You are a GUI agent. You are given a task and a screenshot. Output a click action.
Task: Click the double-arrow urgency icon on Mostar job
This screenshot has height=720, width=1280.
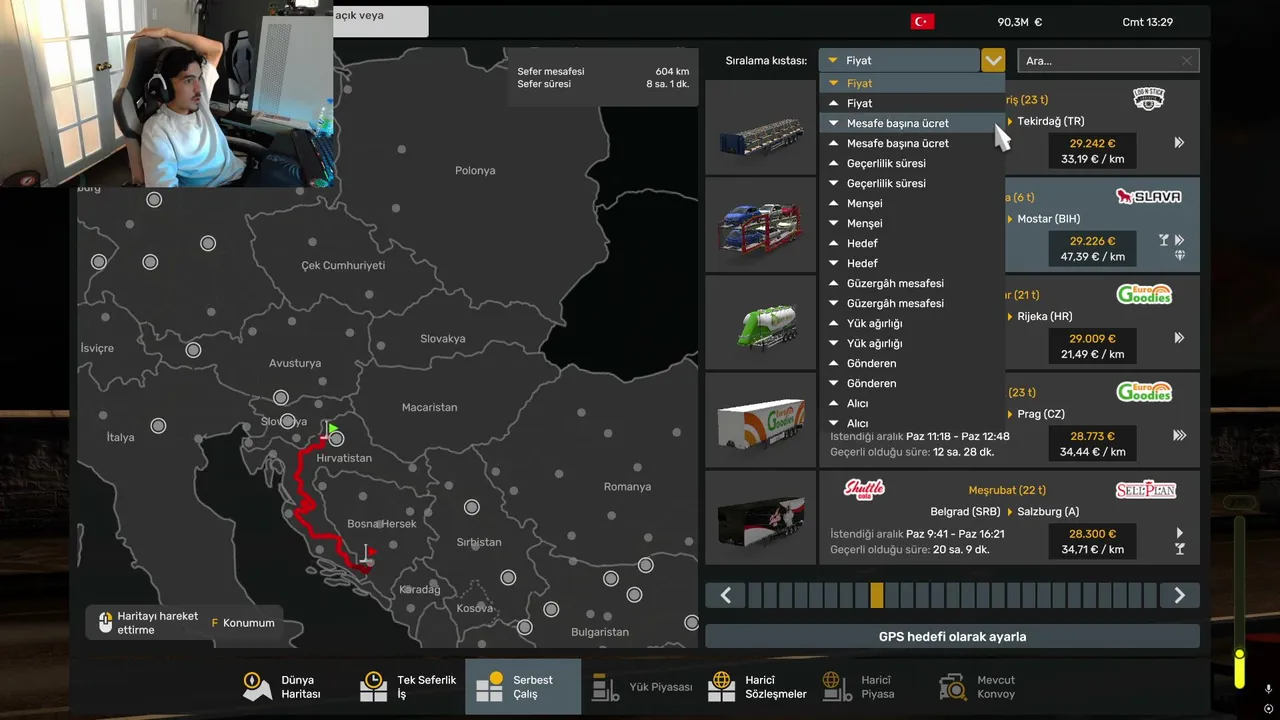click(1179, 240)
